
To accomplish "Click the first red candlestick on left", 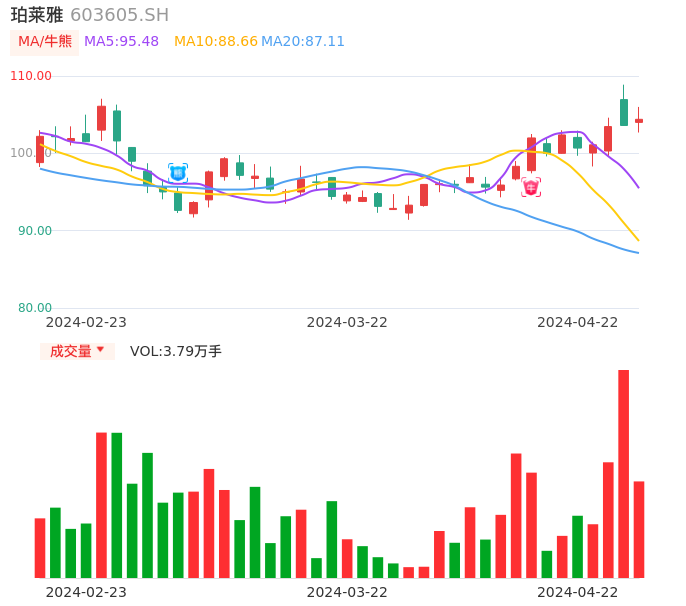I will pyautogui.click(x=40, y=149).
